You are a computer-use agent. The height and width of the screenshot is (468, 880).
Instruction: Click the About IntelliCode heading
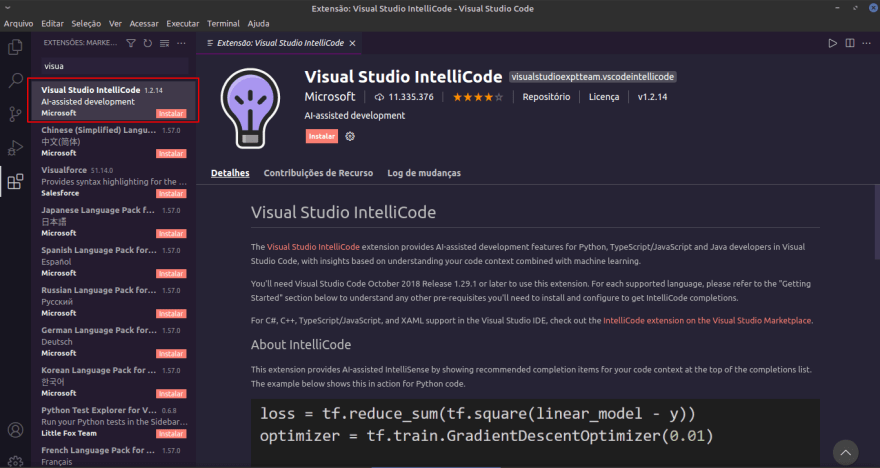point(301,345)
